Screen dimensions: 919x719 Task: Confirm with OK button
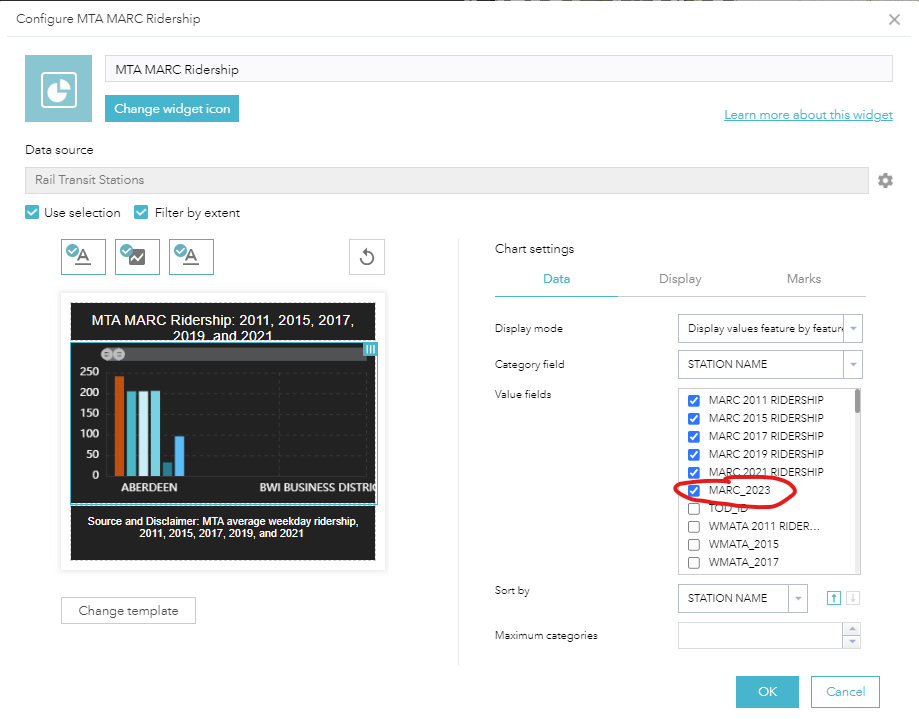pos(767,691)
